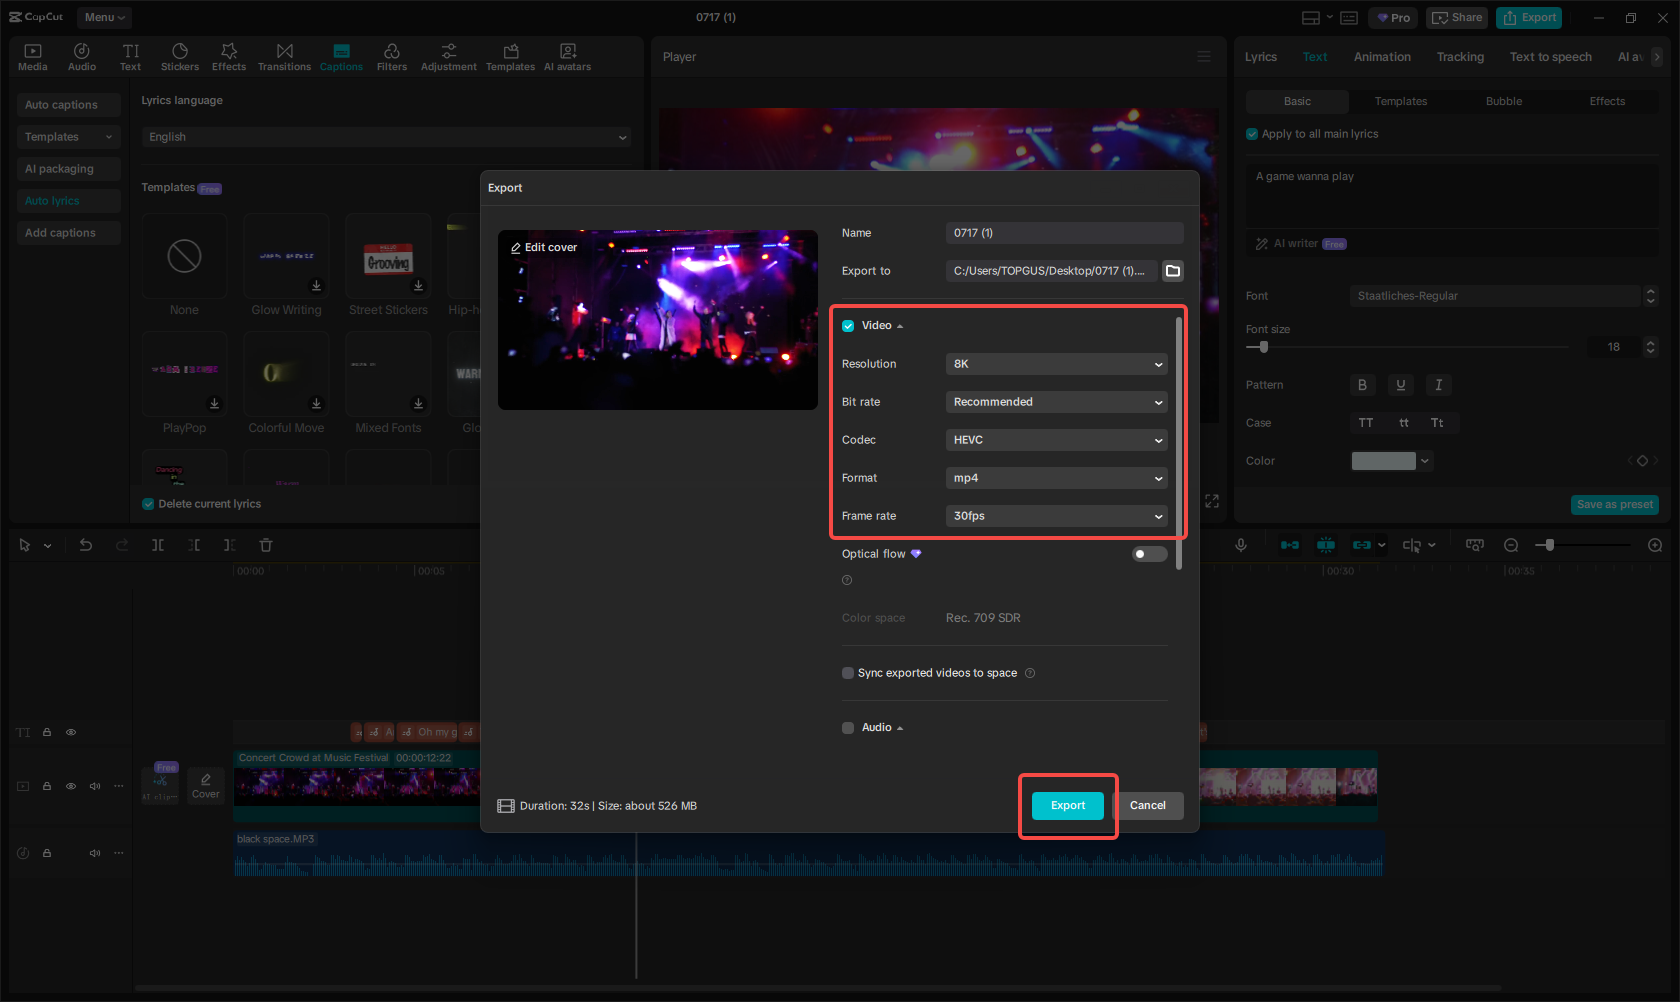Open the Effects panel
Viewport: 1680px width, 1002px height.
pos(229,57)
